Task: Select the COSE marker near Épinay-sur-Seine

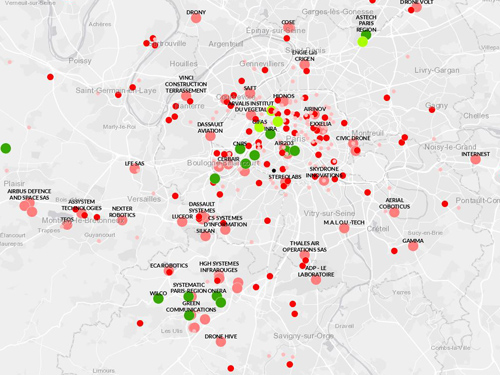Action: tap(289, 28)
